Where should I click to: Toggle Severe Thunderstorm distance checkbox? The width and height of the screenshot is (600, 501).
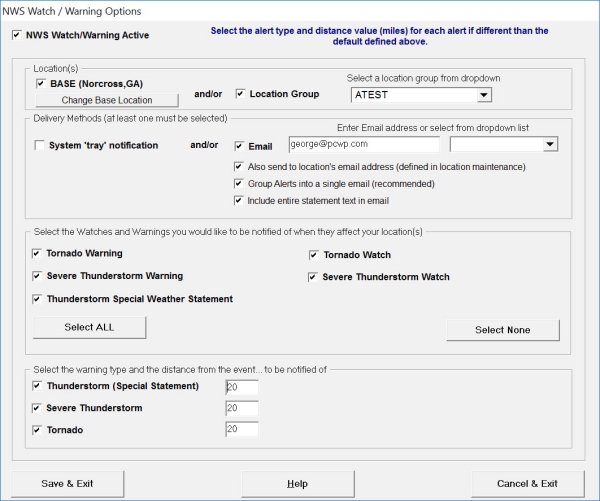click(37, 408)
